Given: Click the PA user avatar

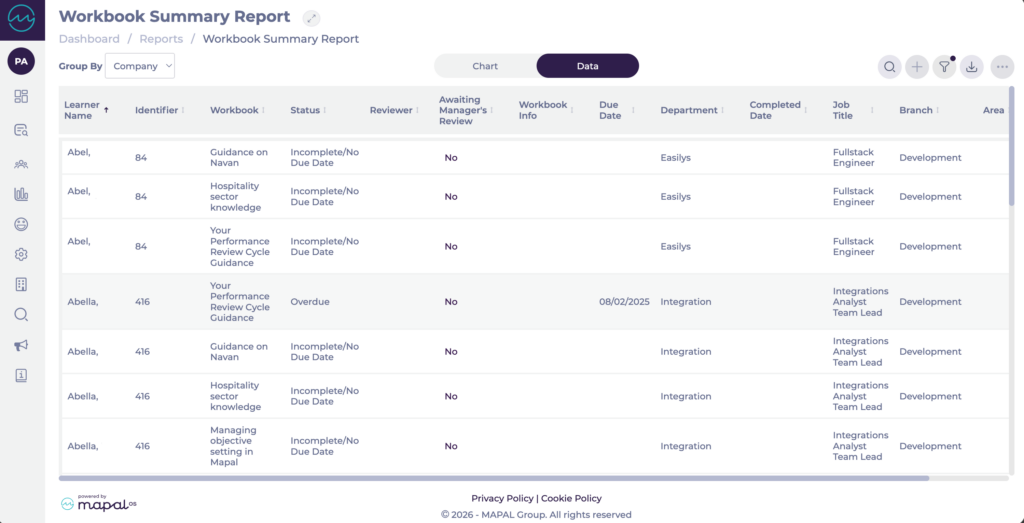Looking at the screenshot, I should 21,62.
